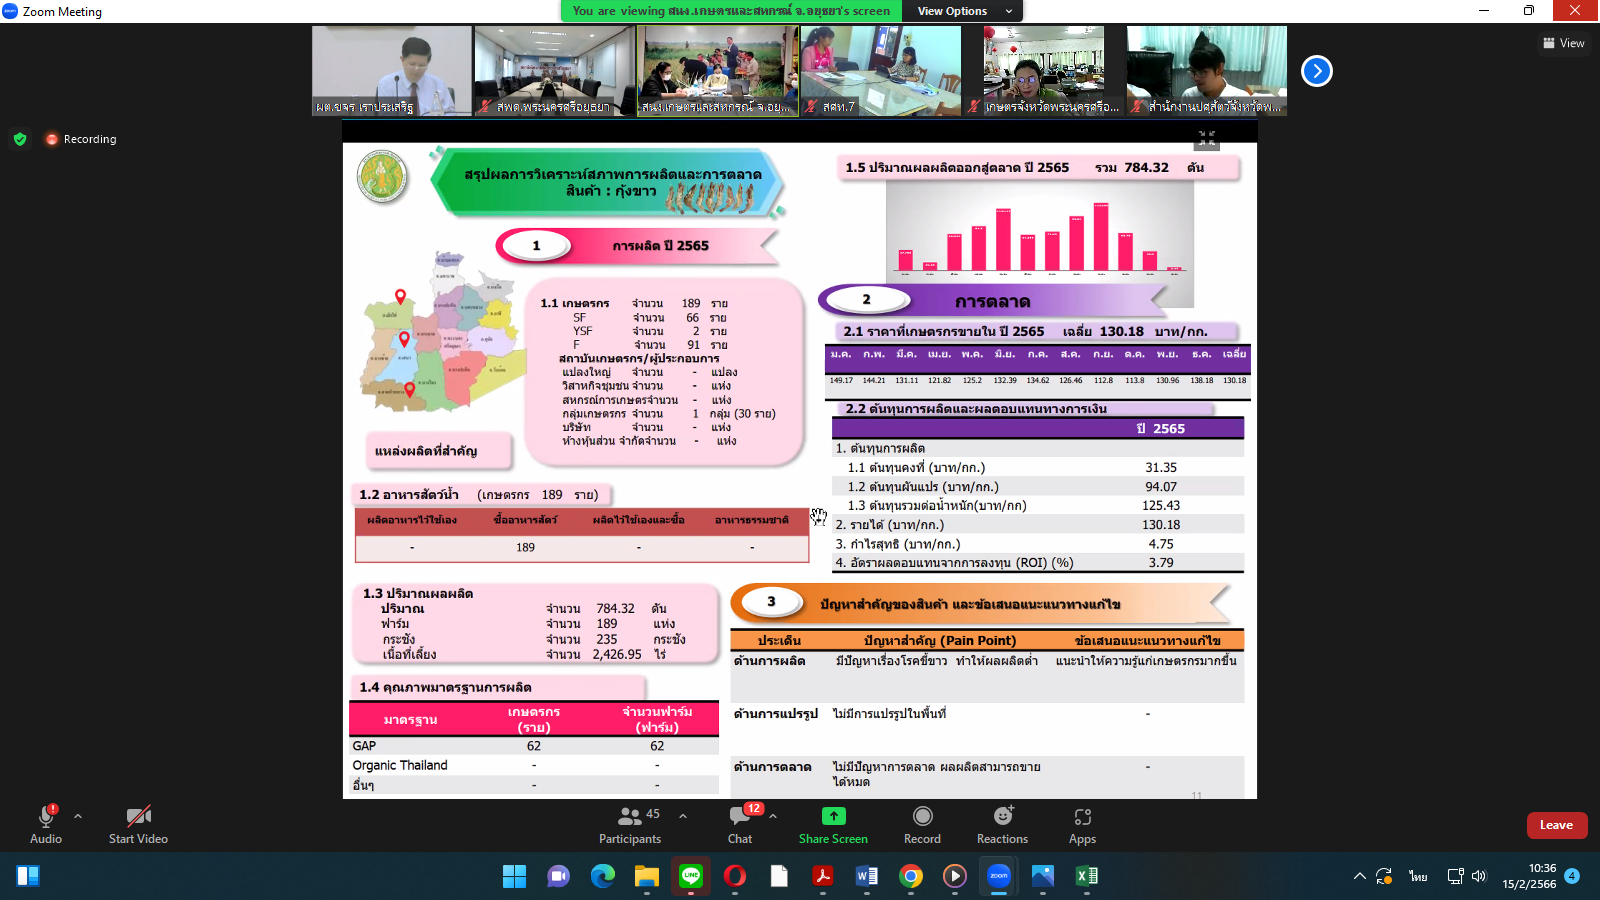The width and height of the screenshot is (1600, 900).
Task: Click the sync tray icon
Action: [1384, 876]
